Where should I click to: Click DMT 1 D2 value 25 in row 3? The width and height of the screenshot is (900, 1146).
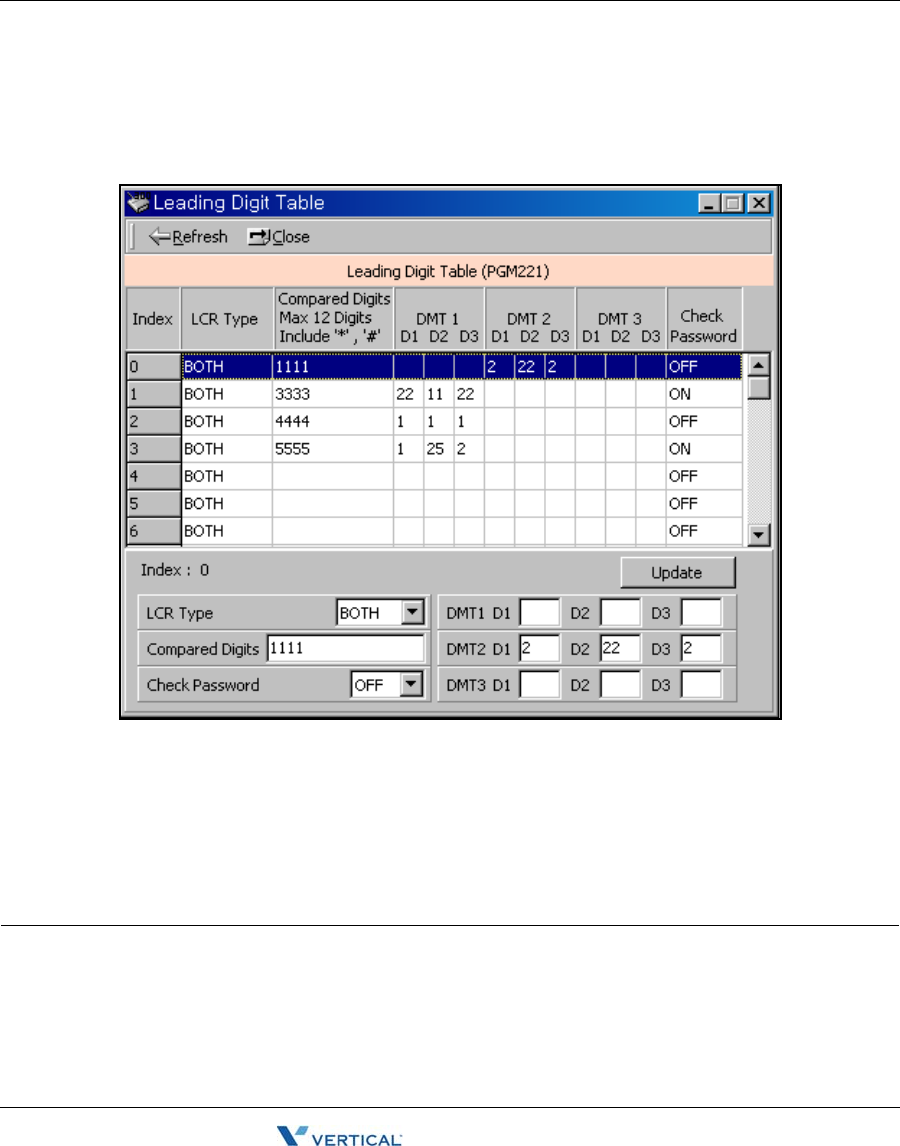click(x=439, y=449)
